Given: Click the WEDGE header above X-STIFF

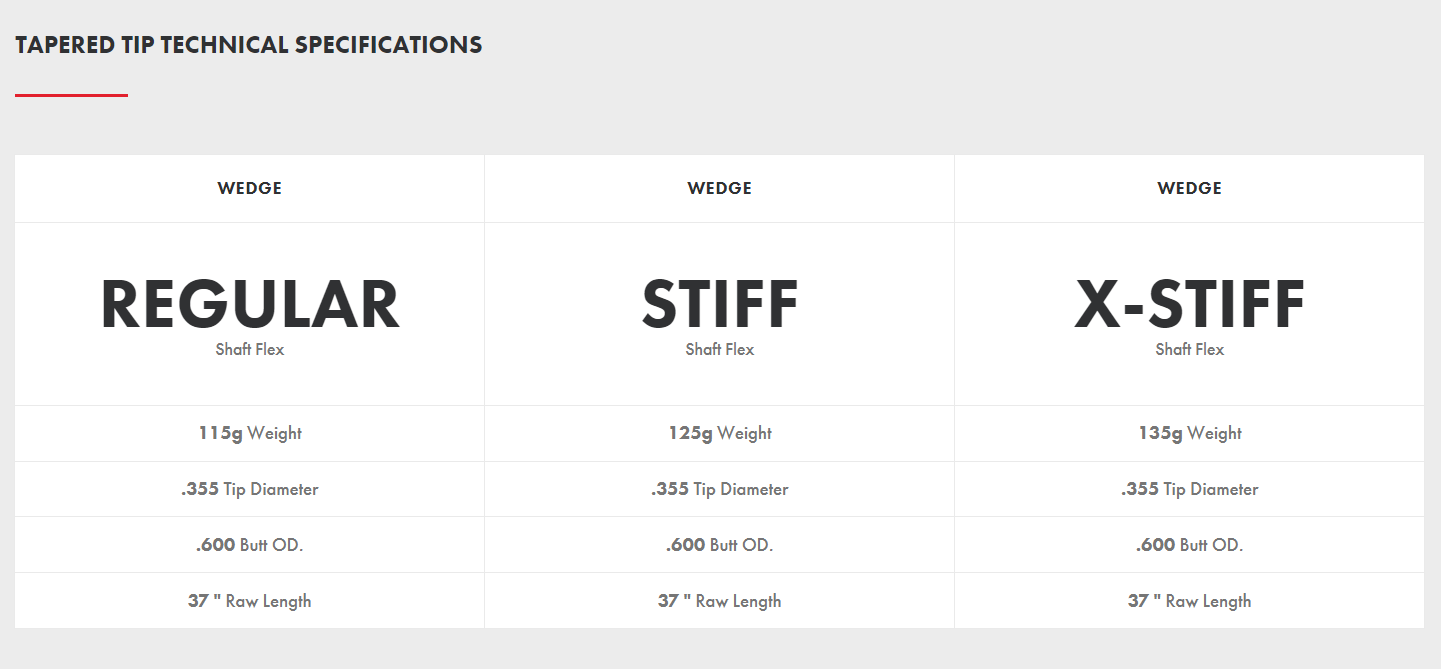Looking at the screenshot, I should coord(1190,188).
